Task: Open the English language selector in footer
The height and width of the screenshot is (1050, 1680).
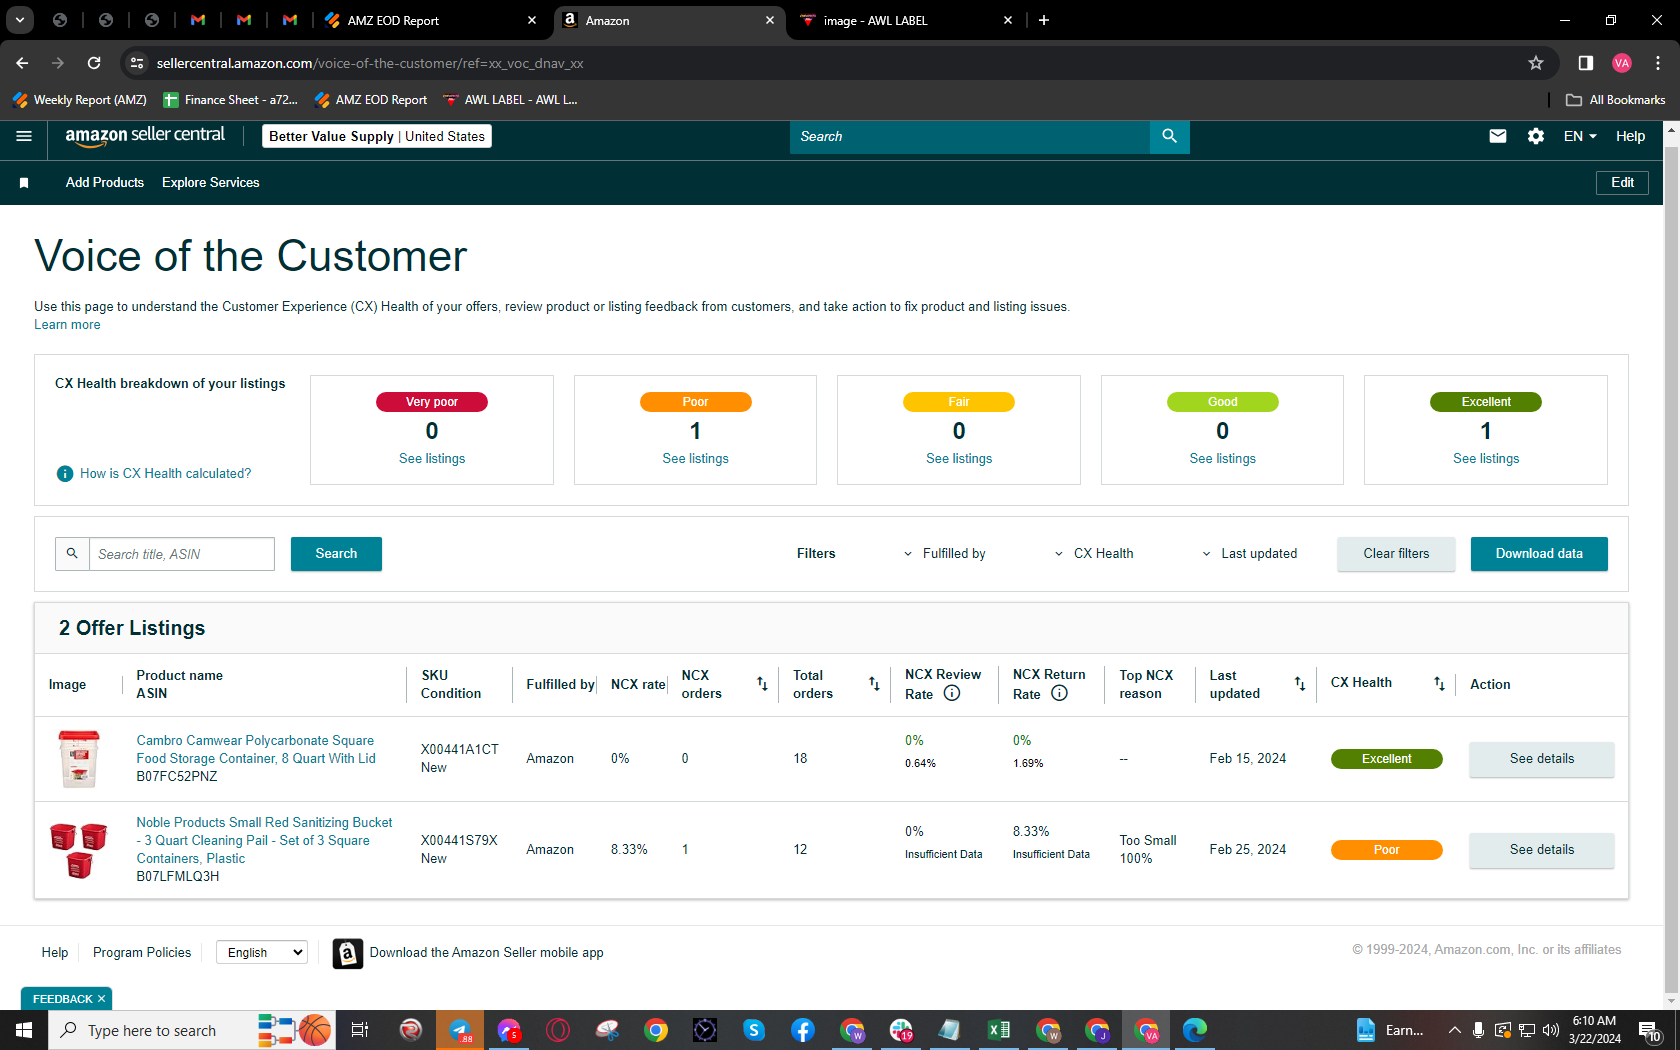Action: coord(262,953)
